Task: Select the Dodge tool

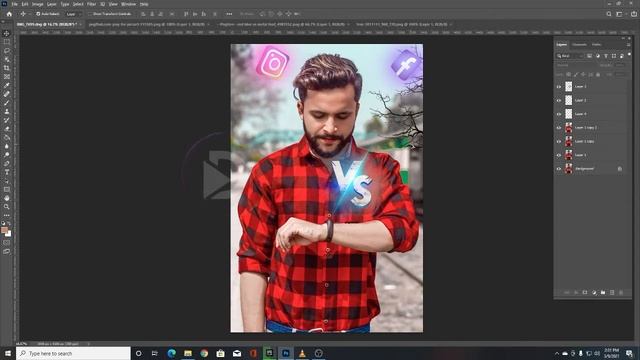Action: [x=7, y=155]
